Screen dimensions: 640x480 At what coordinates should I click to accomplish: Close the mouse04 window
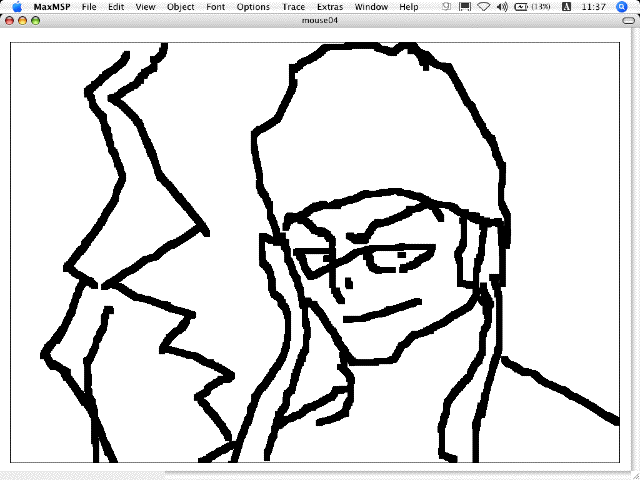9,20
